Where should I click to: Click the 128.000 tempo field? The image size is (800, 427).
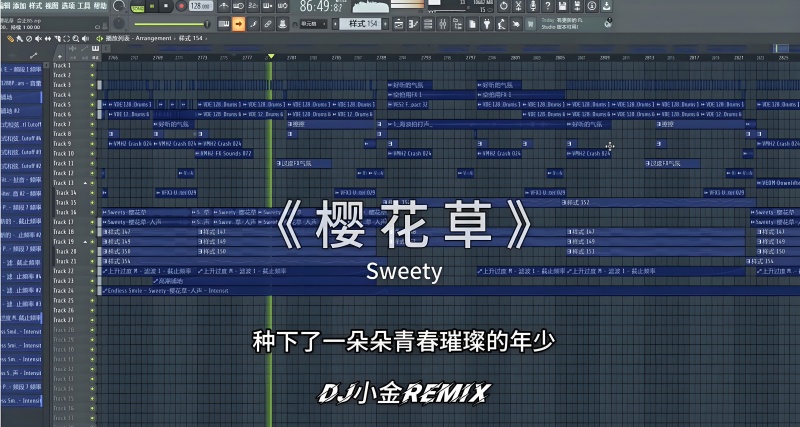coord(201,6)
